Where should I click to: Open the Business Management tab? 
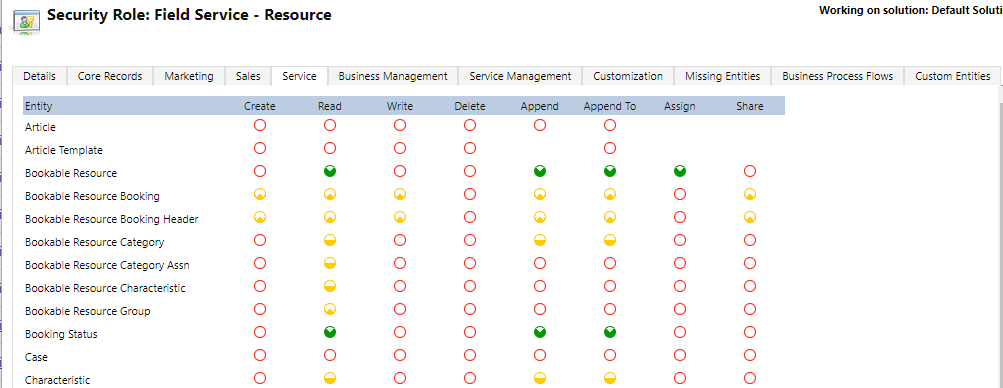coord(393,76)
